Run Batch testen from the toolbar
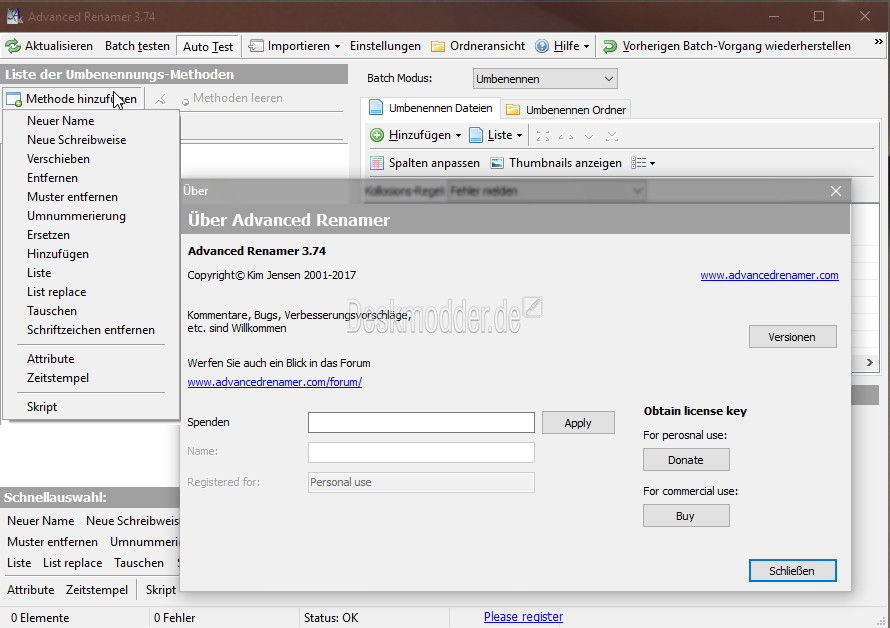The image size is (890, 628). [x=137, y=46]
